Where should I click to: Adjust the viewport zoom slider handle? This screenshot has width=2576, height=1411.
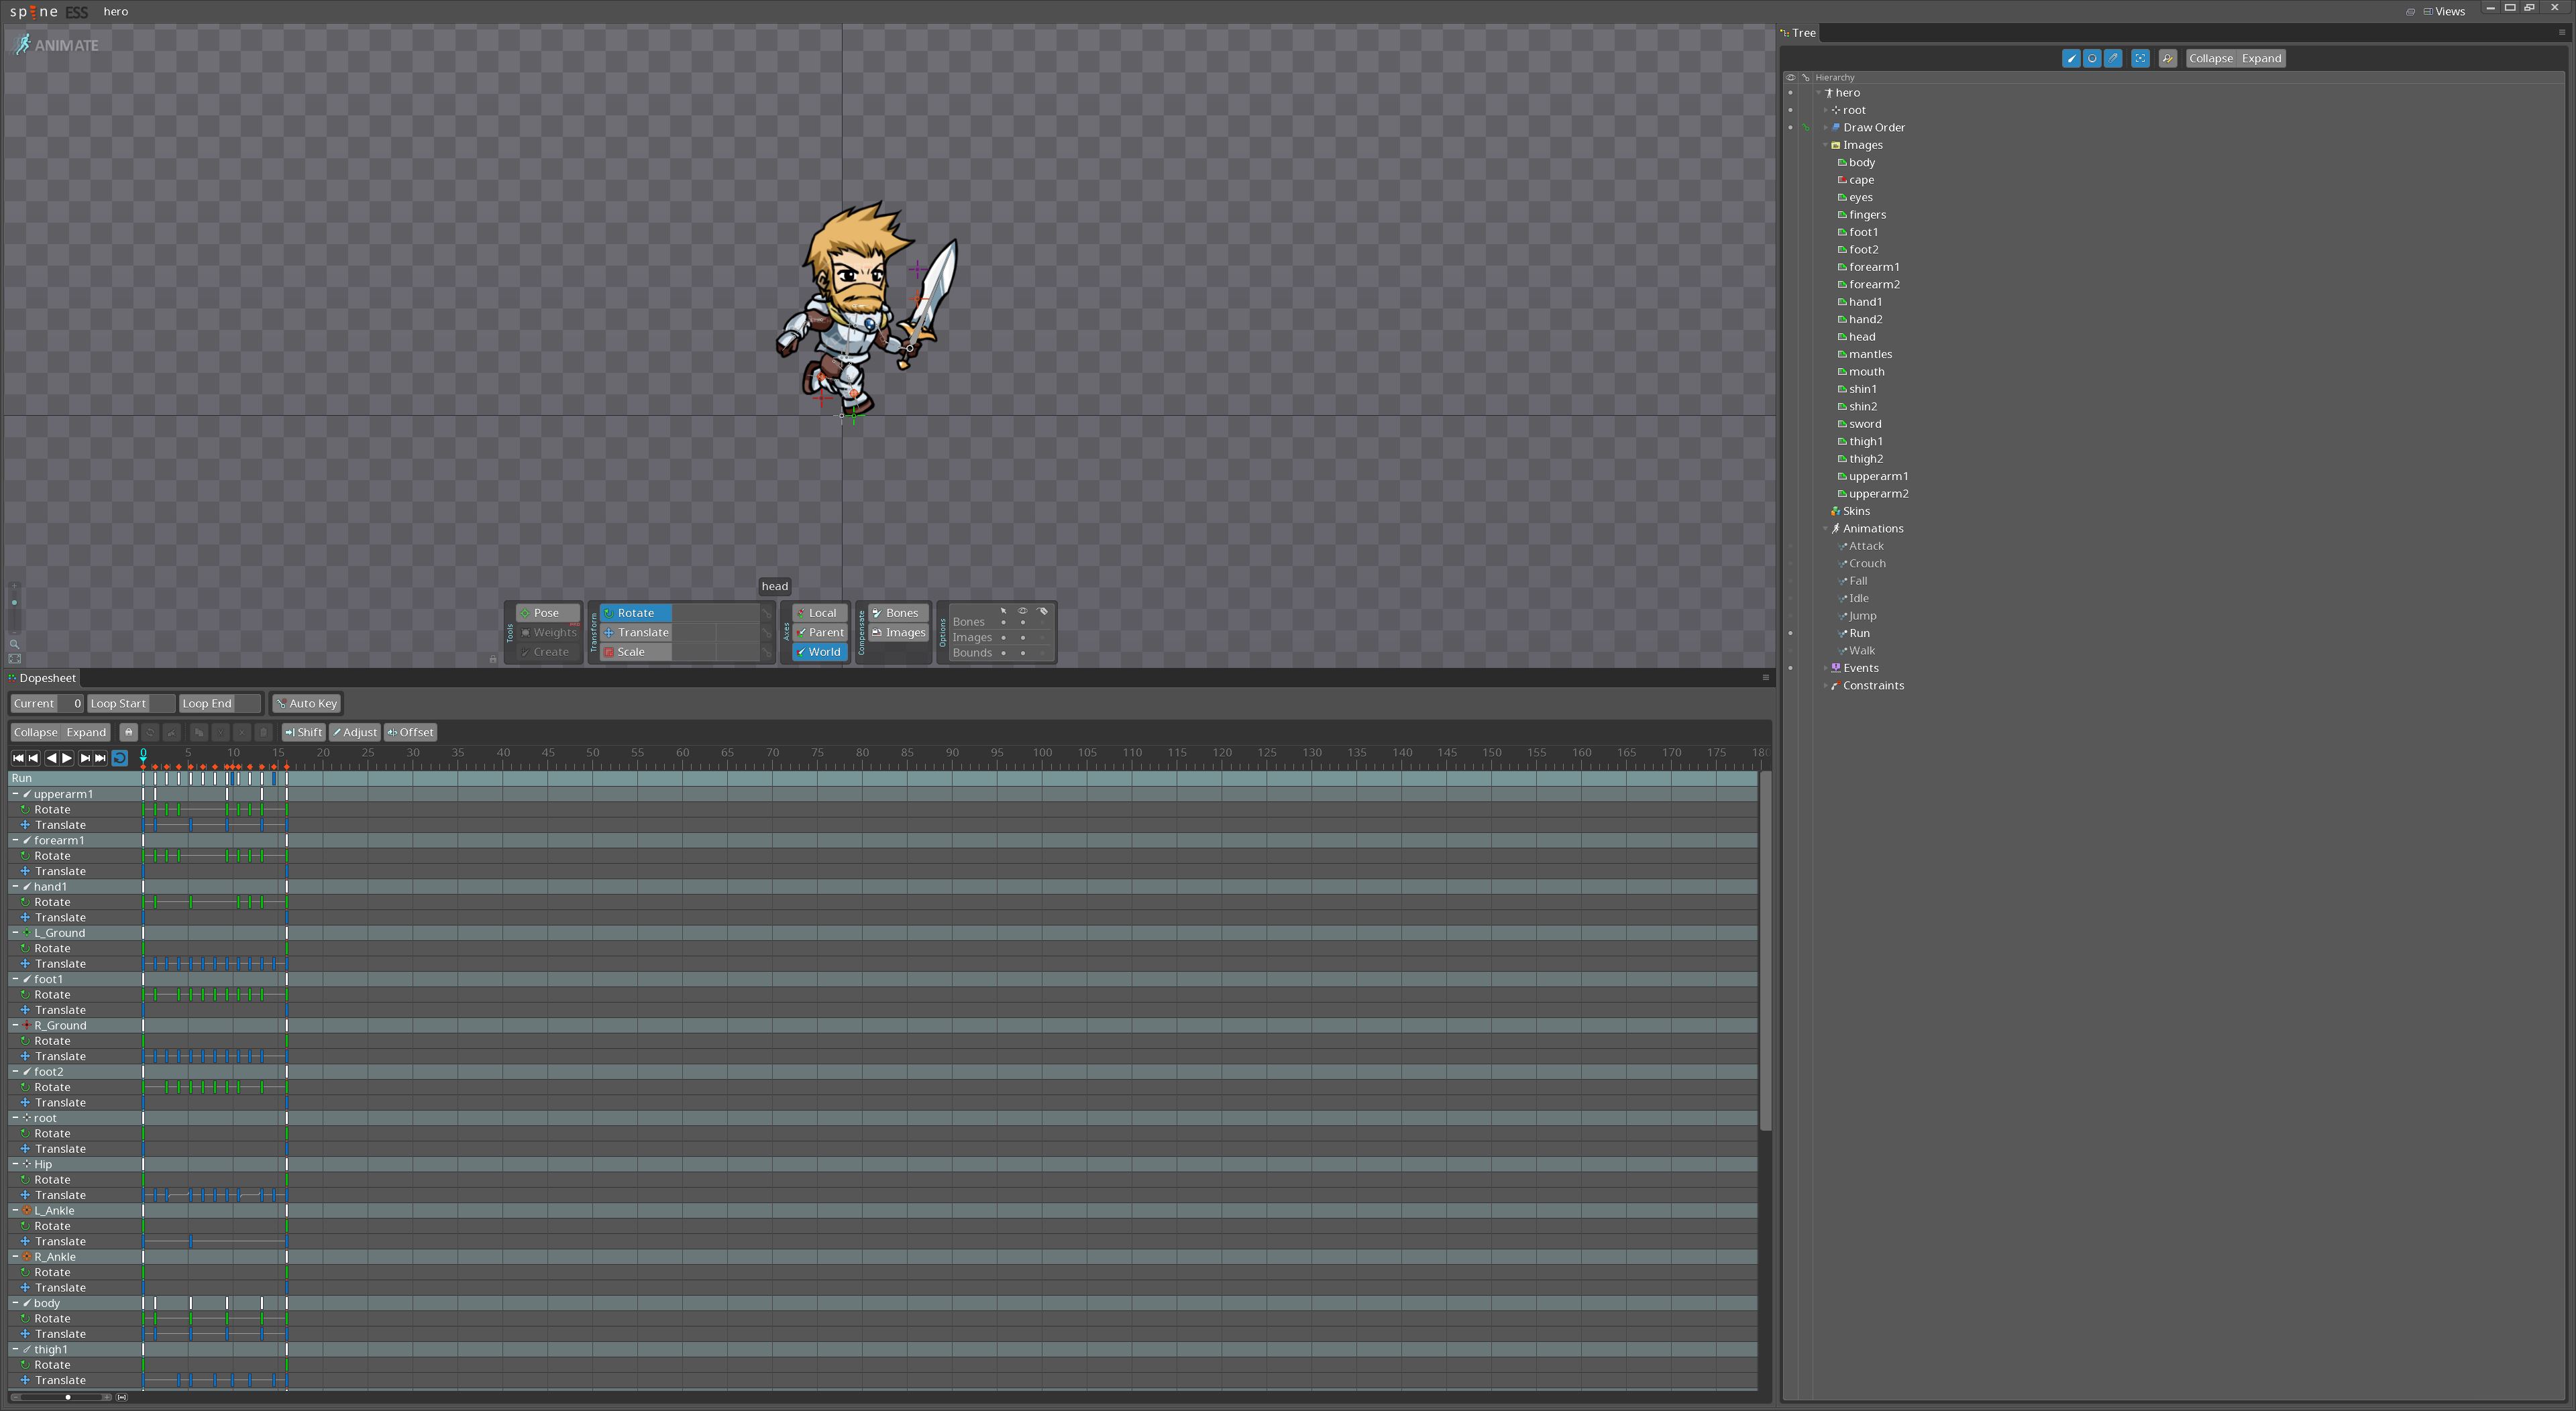(14, 603)
